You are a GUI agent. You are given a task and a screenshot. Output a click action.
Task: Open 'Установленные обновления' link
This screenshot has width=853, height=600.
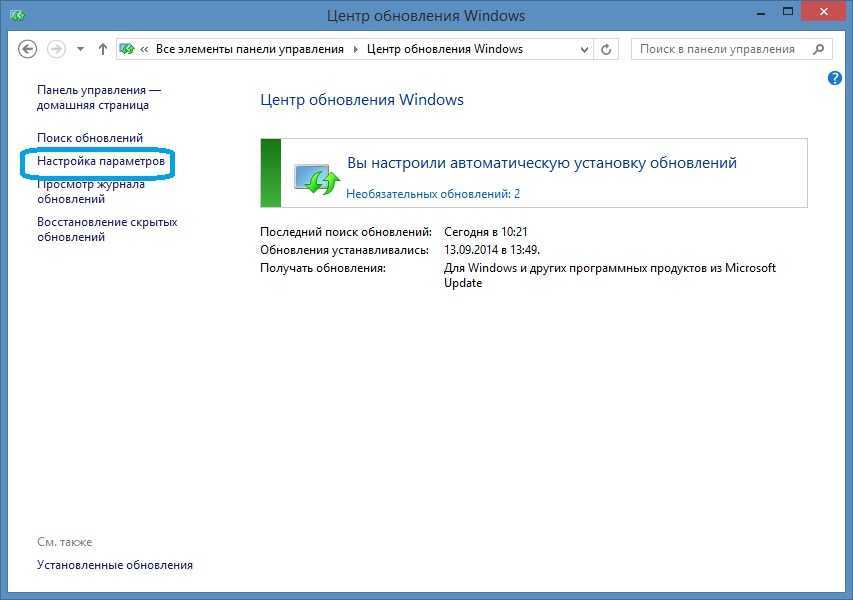(115, 565)
